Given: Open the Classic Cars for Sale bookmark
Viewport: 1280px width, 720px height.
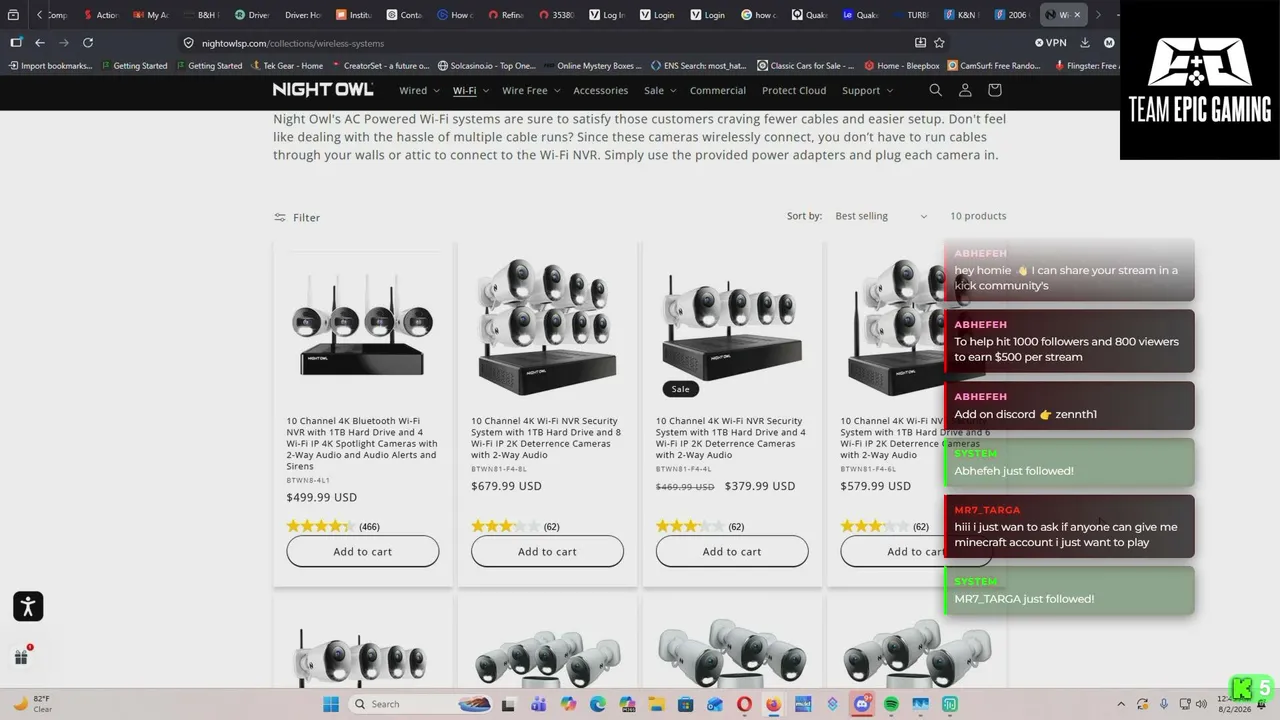Looking at the screenshot, I should pyautogui.click(x=805, y=66).
